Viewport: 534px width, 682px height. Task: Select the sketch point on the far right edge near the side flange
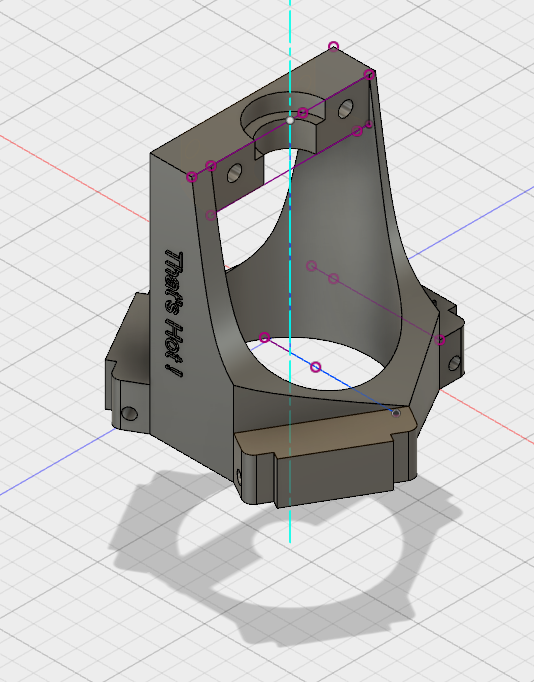(440, 340)
